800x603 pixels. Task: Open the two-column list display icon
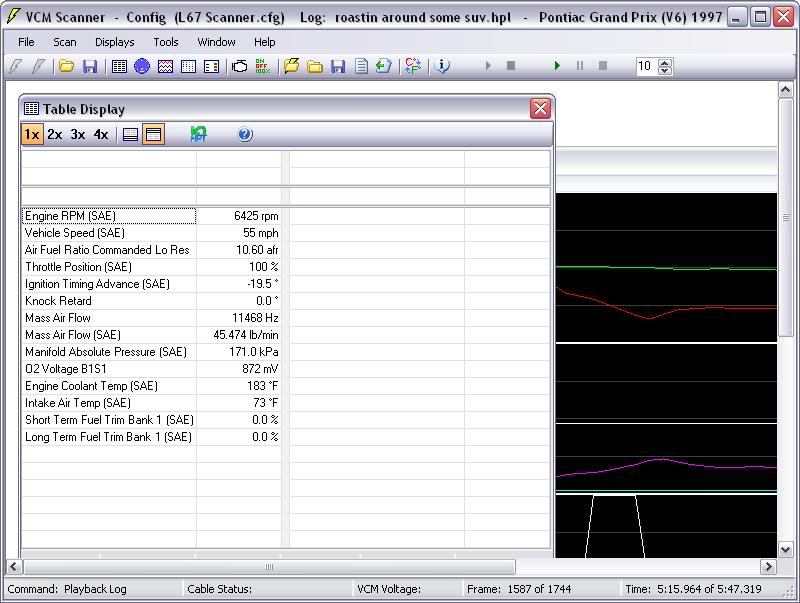[x=211, y=66]
